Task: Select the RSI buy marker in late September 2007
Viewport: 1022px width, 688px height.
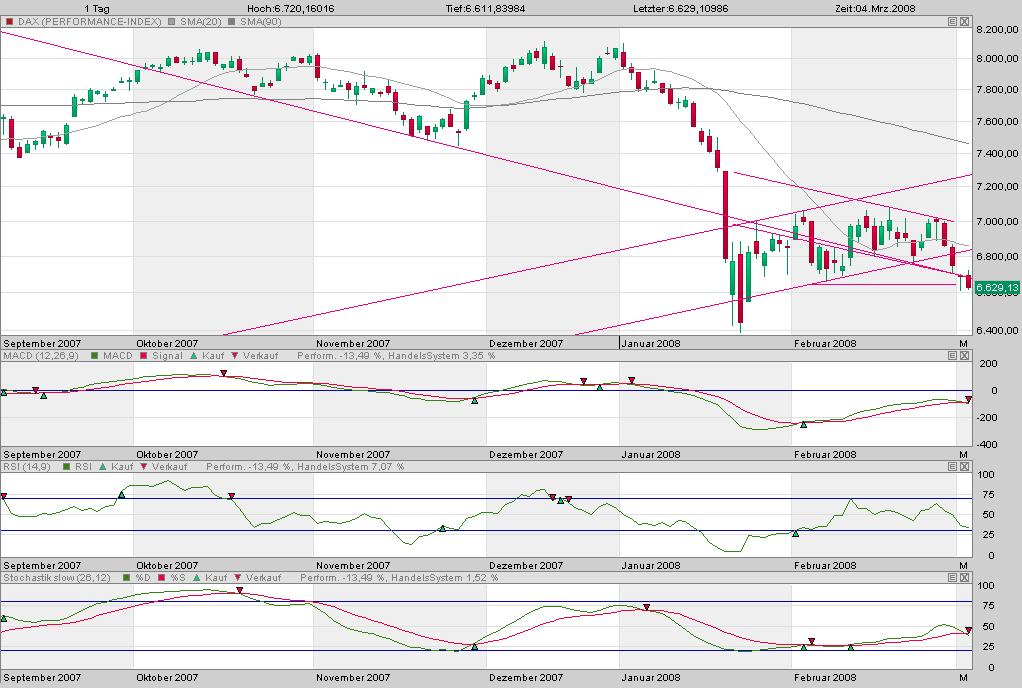Action: pos(121,495)
